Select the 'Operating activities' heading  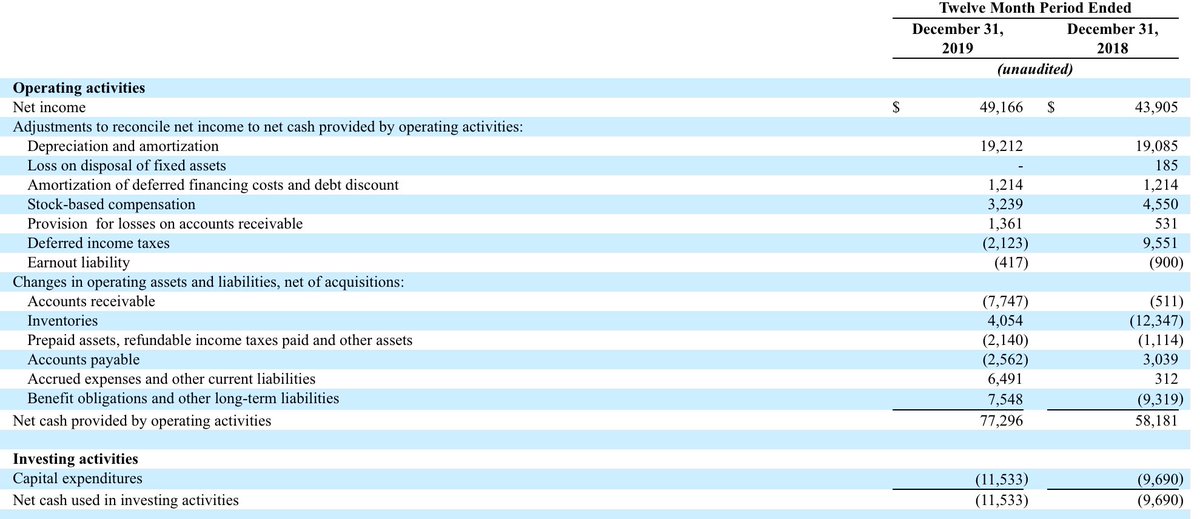click(79, 88)
